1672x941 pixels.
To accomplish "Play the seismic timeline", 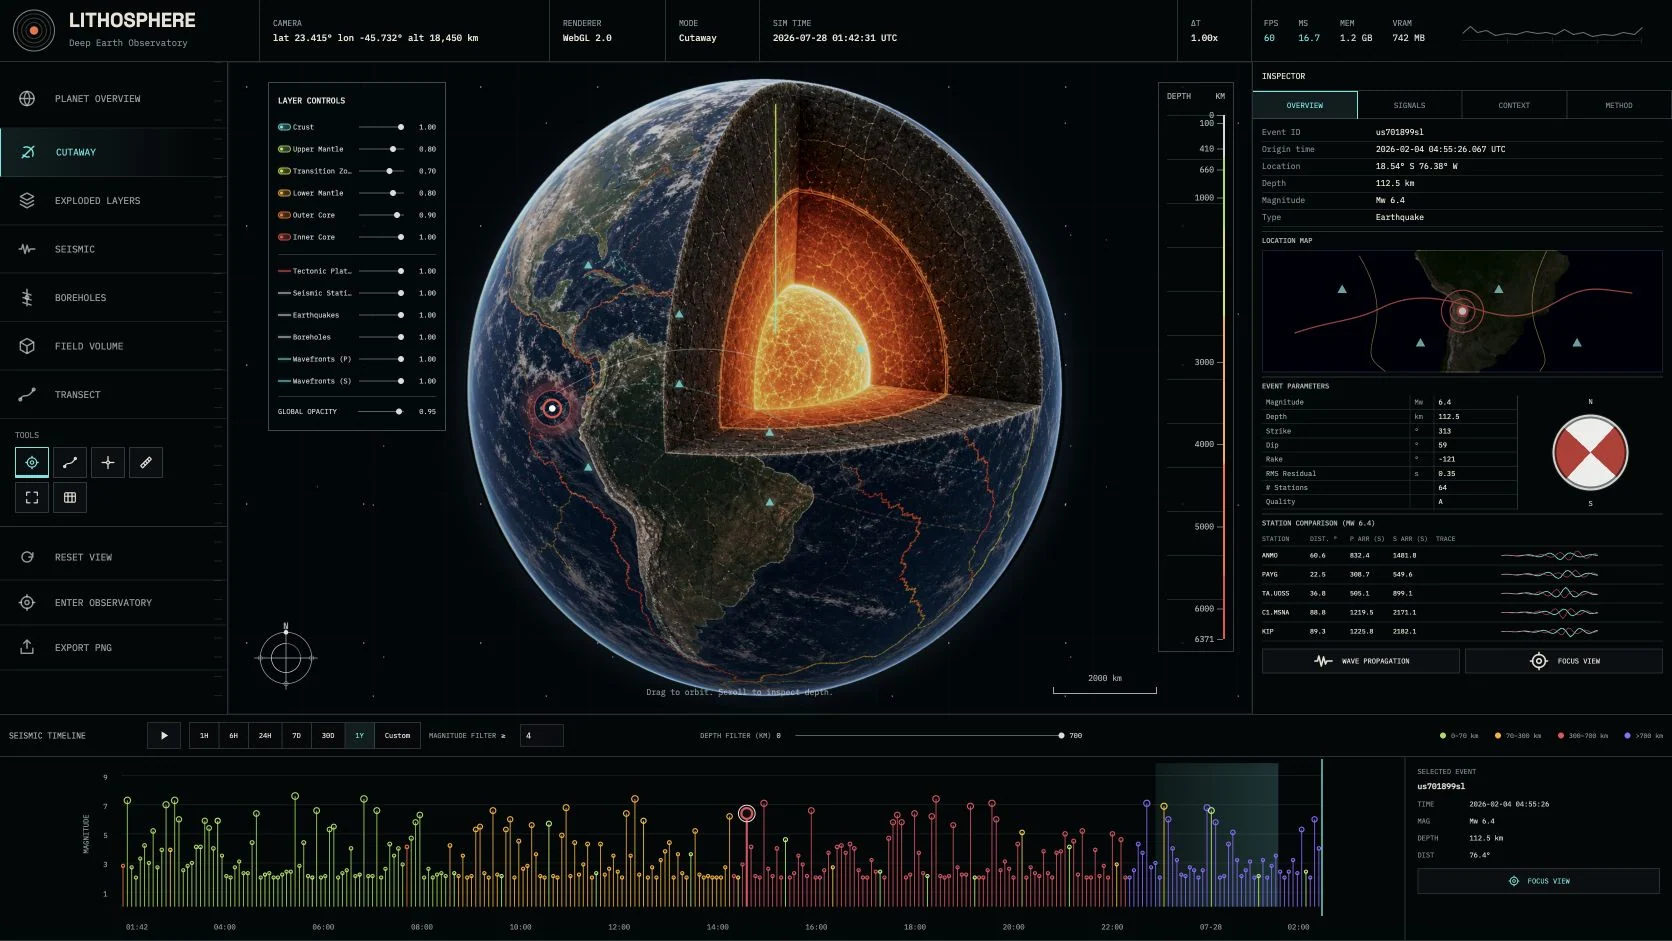I will 164,735.
